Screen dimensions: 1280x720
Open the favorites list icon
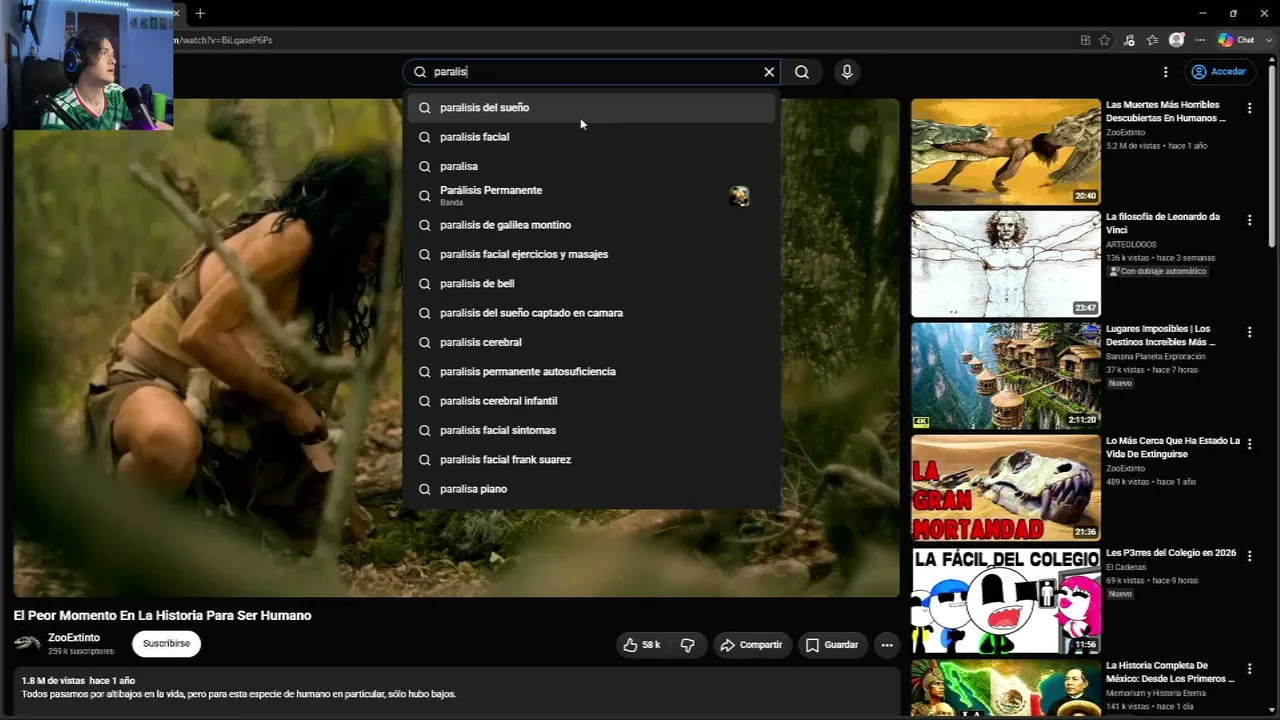coord(1152,40)
